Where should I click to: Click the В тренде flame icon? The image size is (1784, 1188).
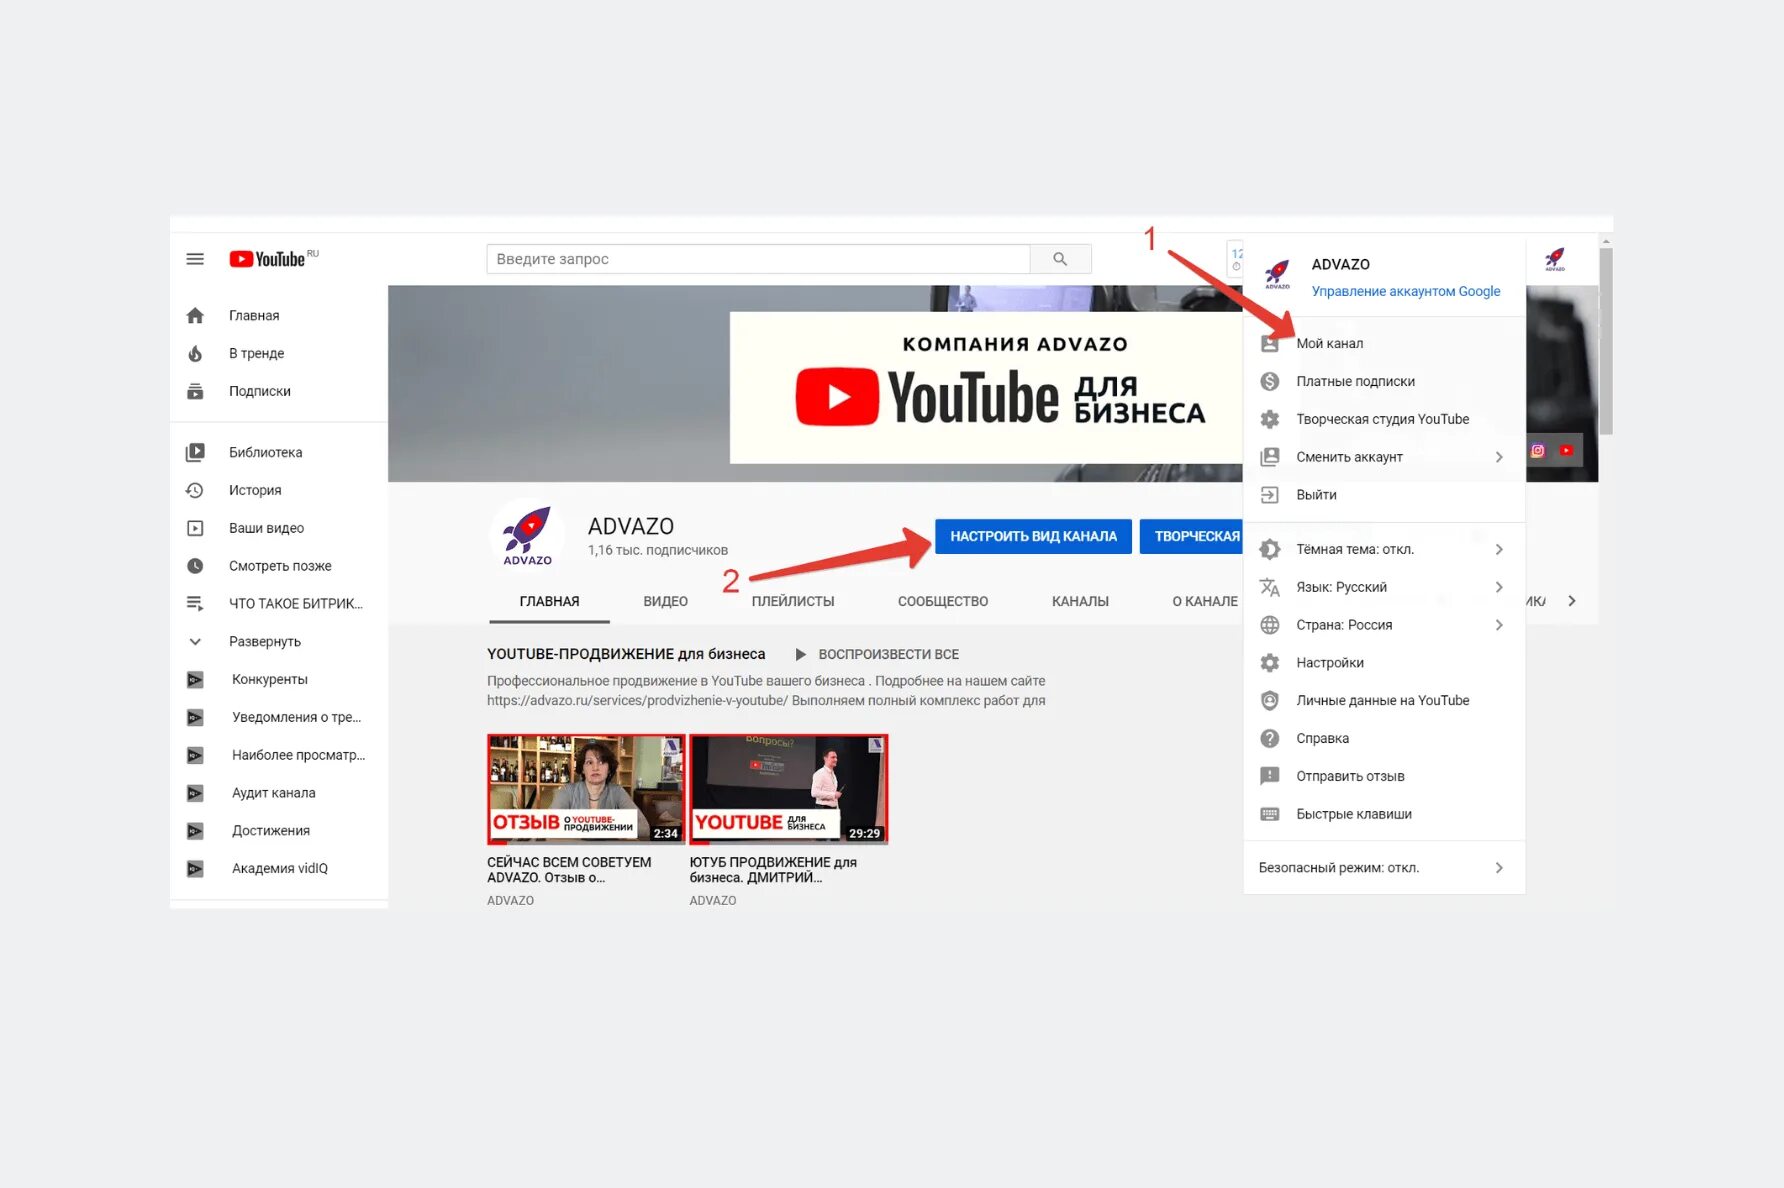point(195,354)
